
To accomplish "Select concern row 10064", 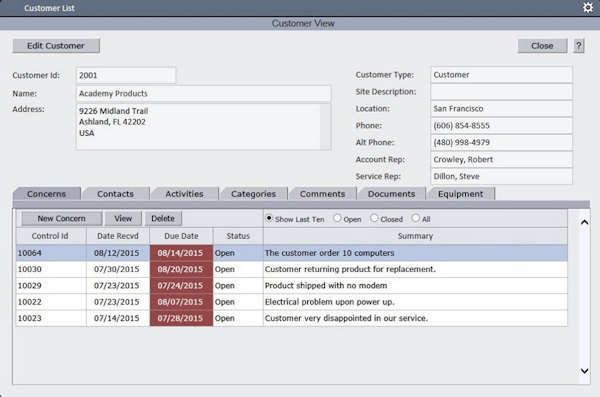I will click(x=292, y=253).
